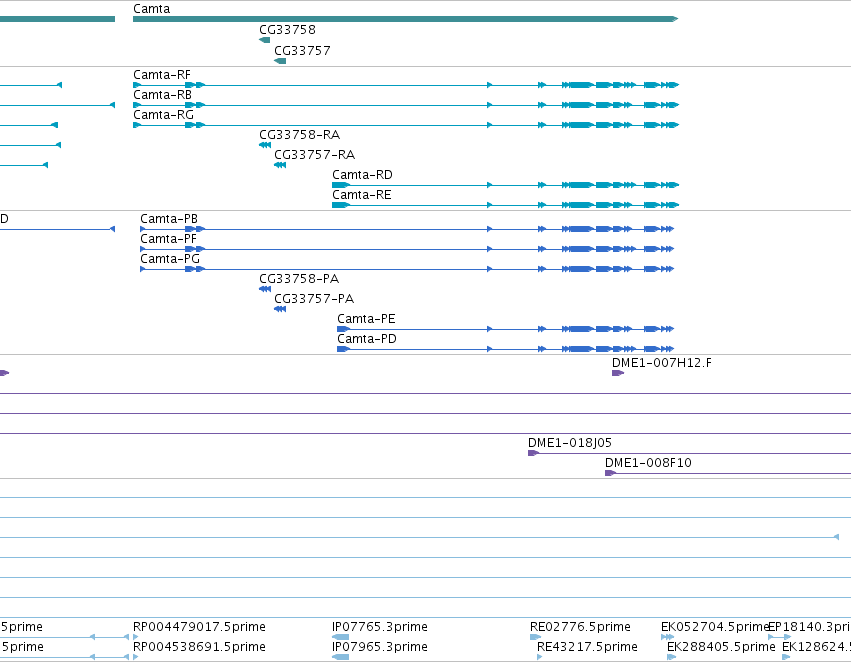The width and height of the screenshot is (851, 662).
Task: Select the IP07965.3prime EST label
Action: click(x=379, y=647)
